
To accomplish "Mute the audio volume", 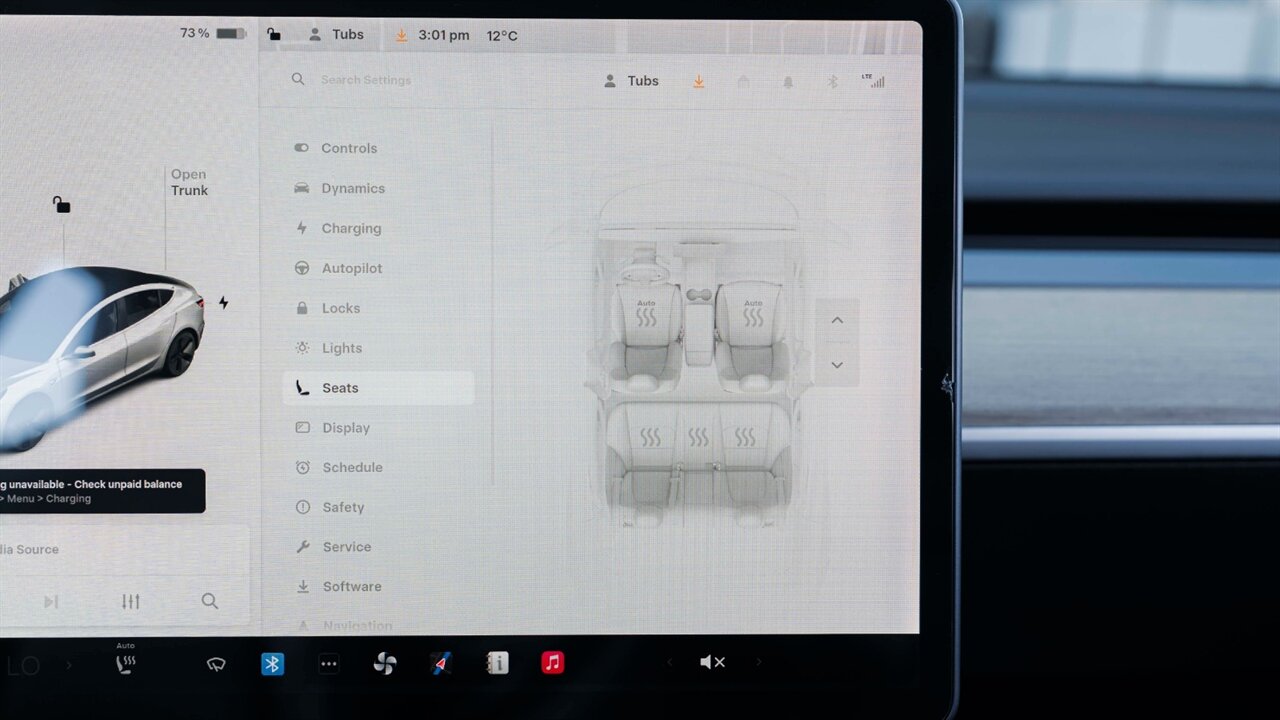I will coord(713,662).
